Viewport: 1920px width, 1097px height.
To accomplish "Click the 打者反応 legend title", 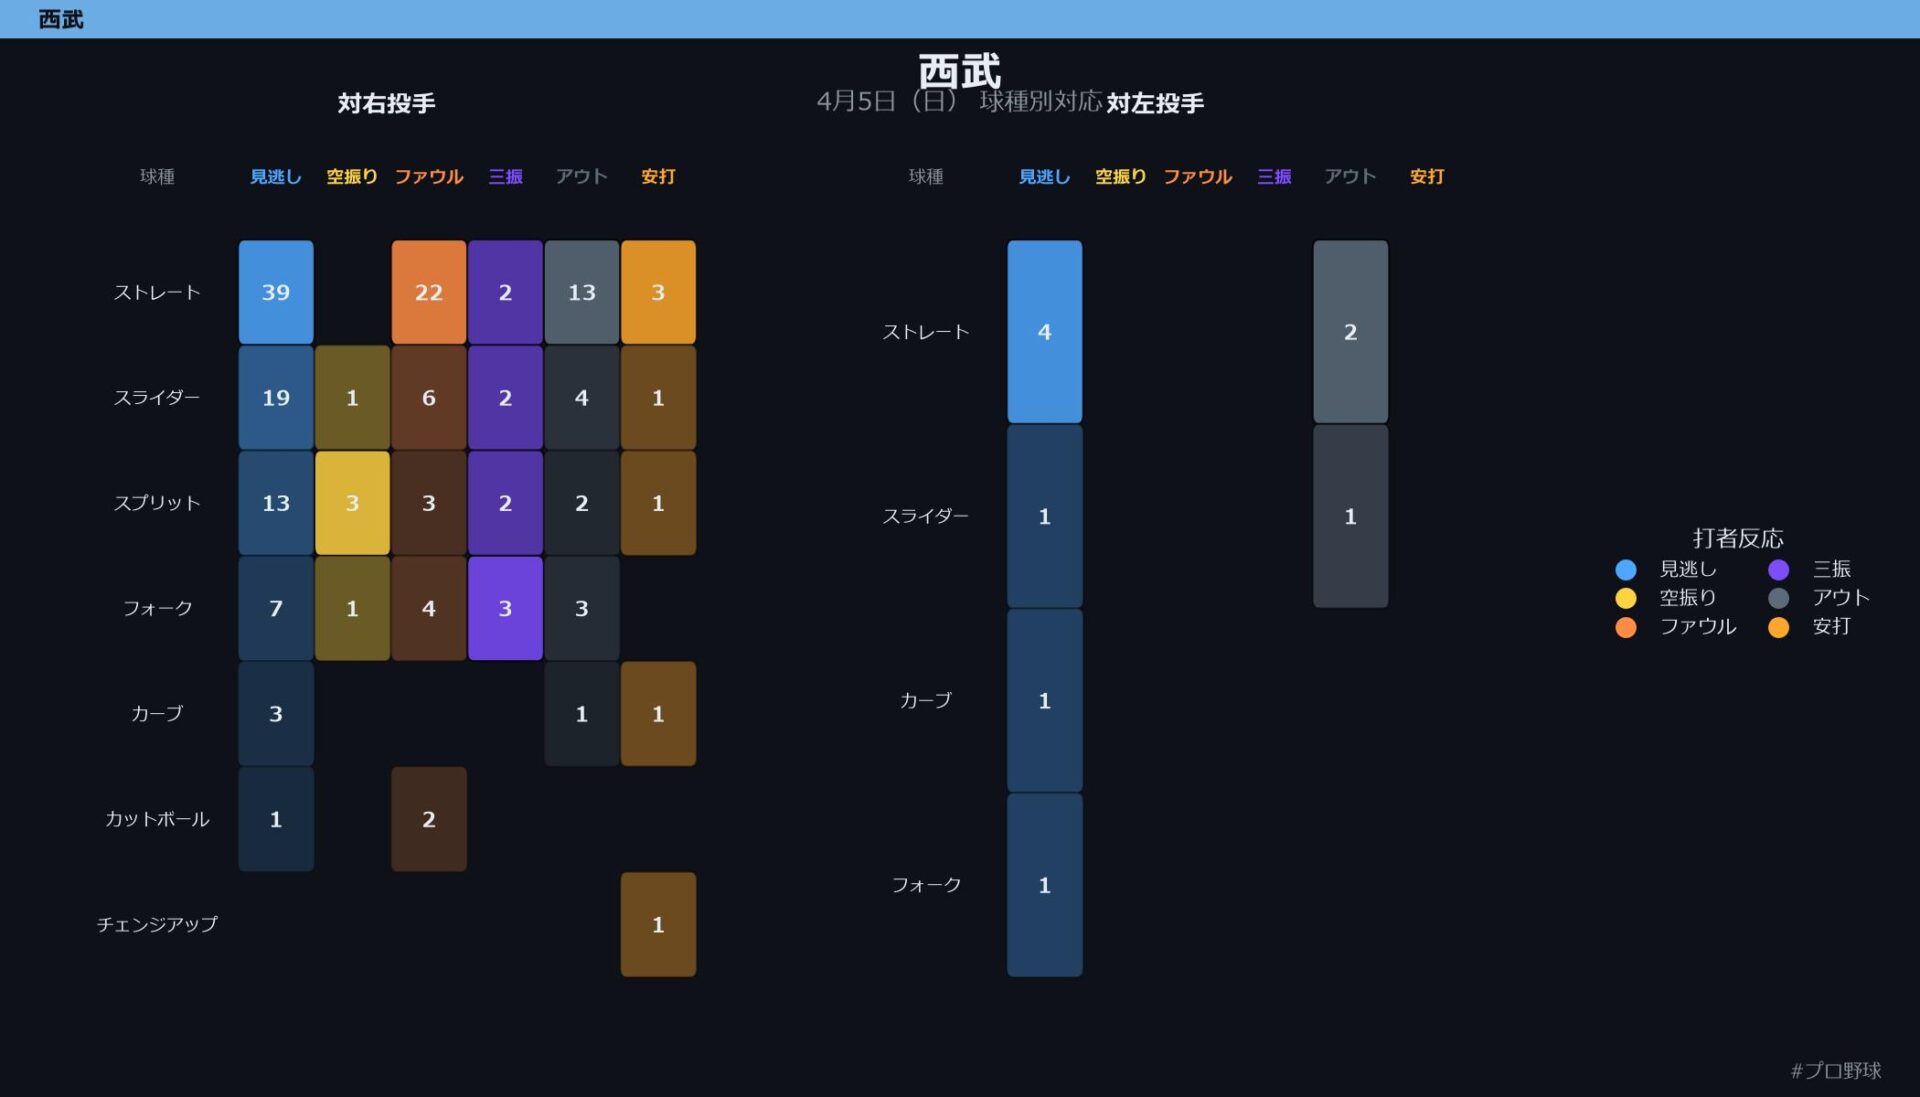I will 1738,538.
